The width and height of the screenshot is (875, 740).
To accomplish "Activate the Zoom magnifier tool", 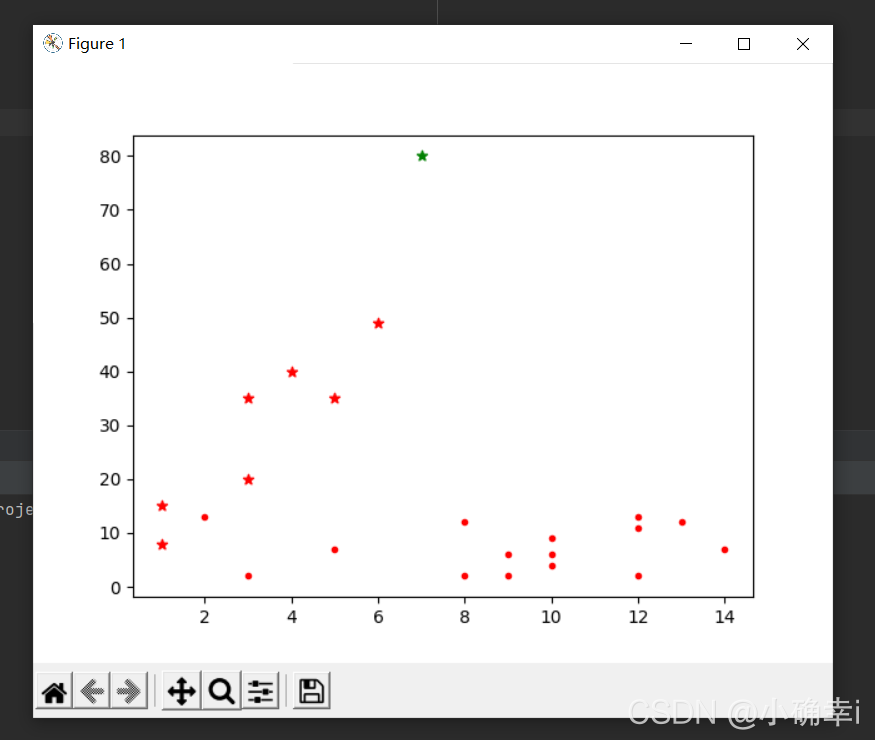I will pyautogui.click(x=222, y=691).
